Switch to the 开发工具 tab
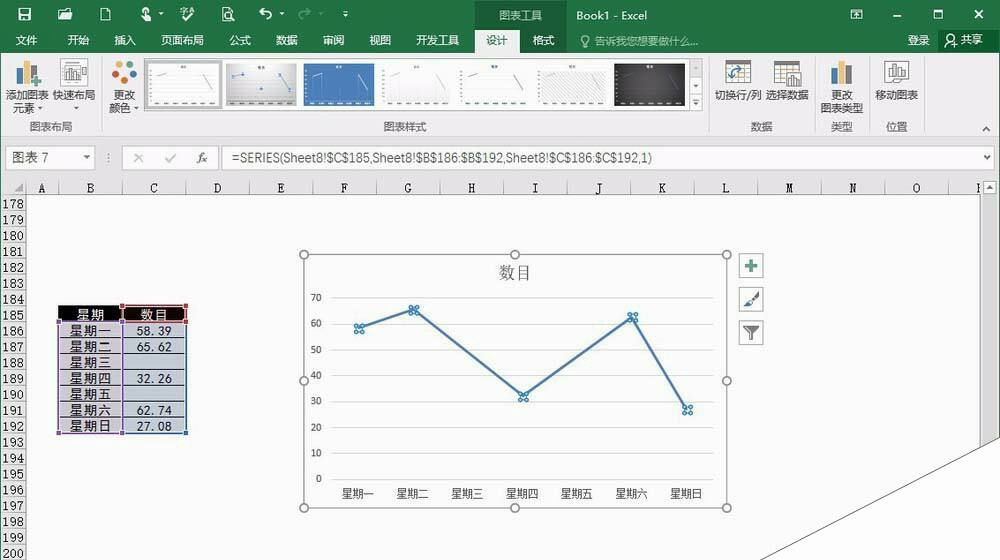Viewport: 1000px width, 560px height. [437, 40]
